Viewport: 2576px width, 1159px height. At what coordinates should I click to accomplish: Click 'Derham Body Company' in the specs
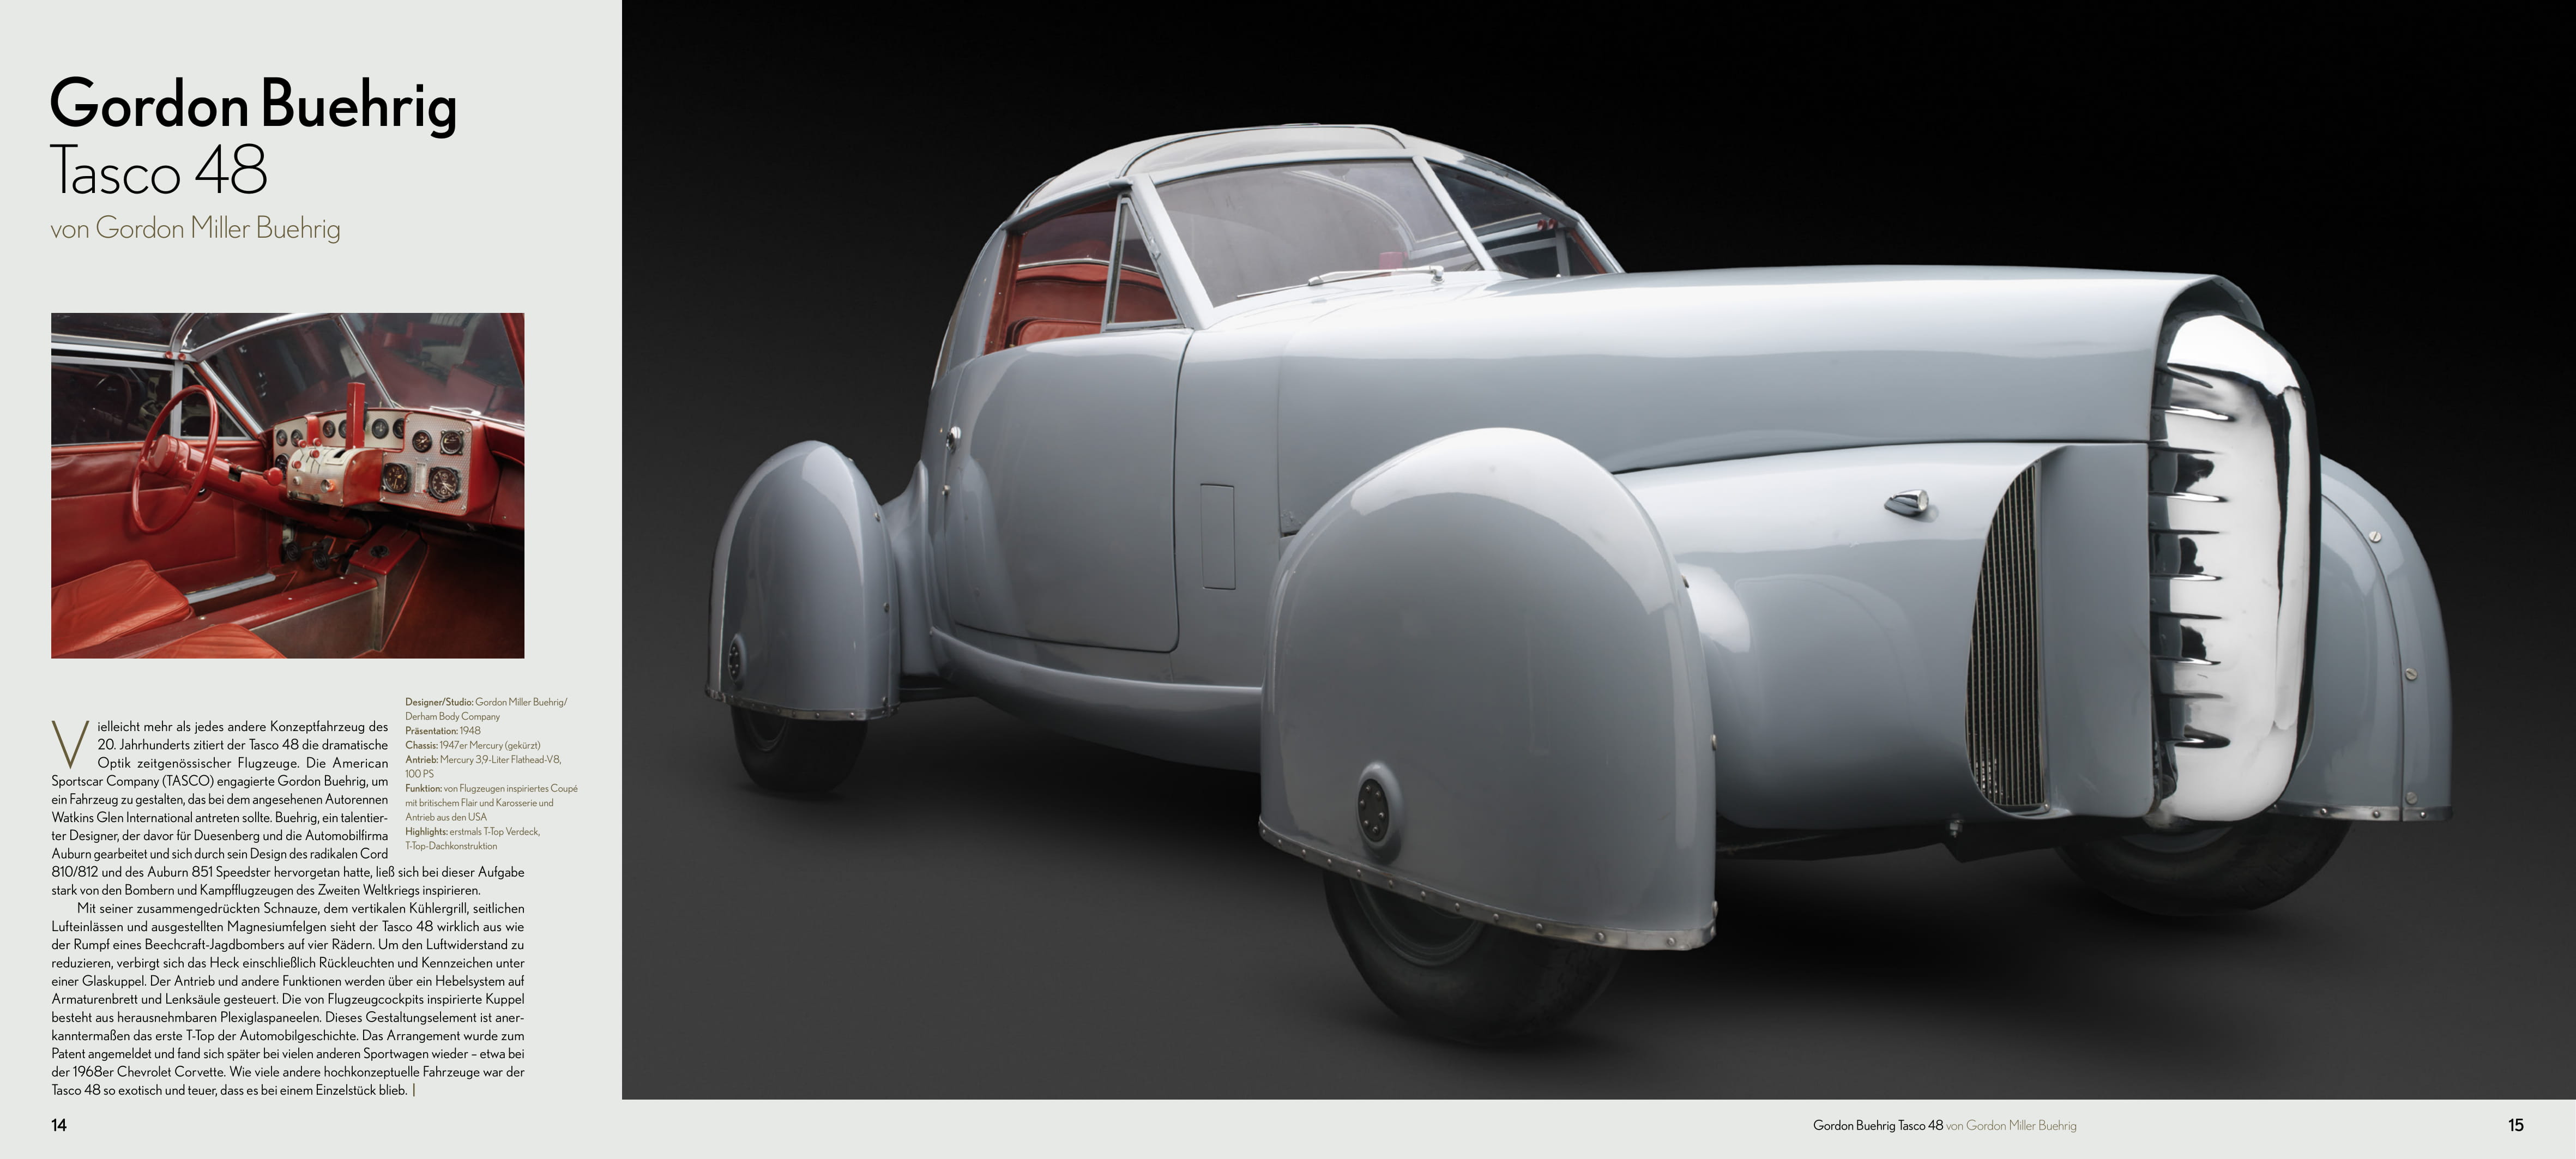click(x=452, y=716)
